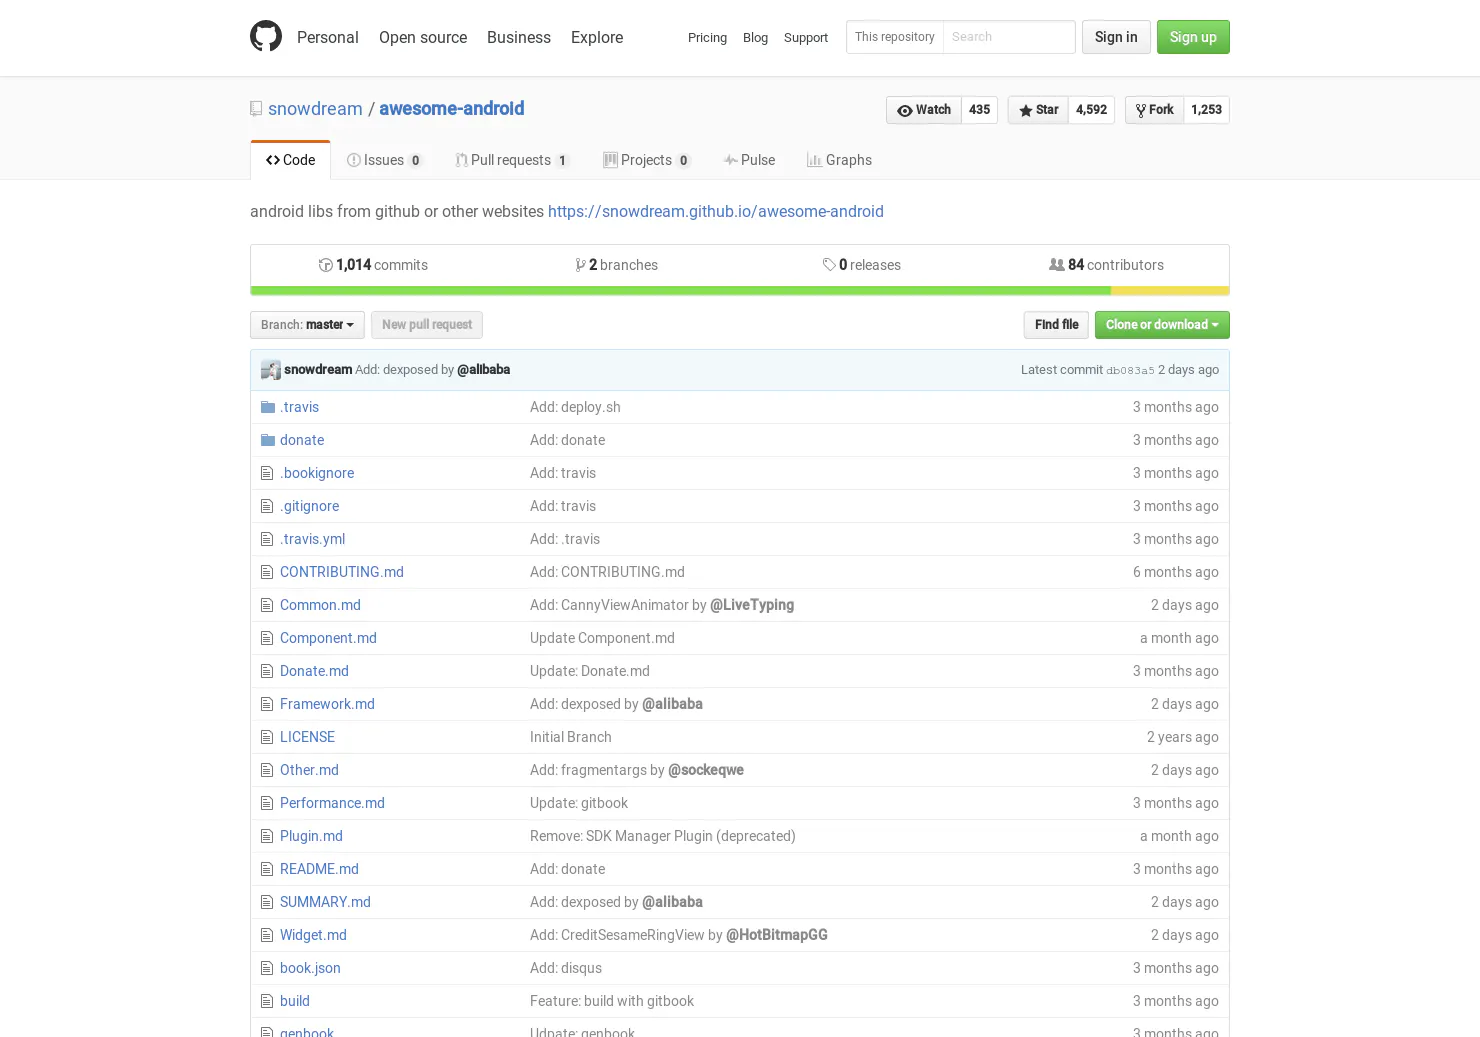The image size is (1480, 1037).
Task: Open the Performance.md file
Action: [332, 803]
